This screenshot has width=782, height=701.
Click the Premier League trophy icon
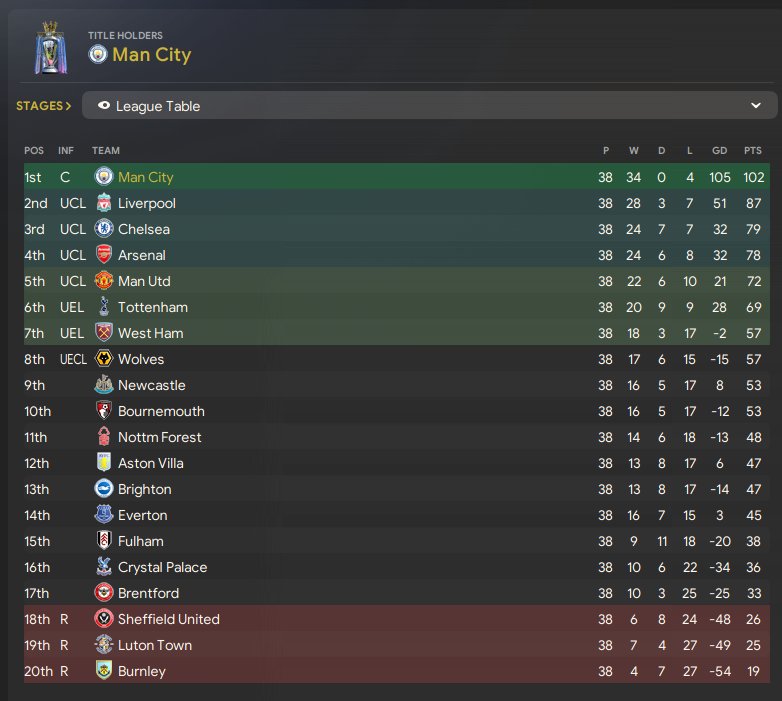[x=47, y=47]
